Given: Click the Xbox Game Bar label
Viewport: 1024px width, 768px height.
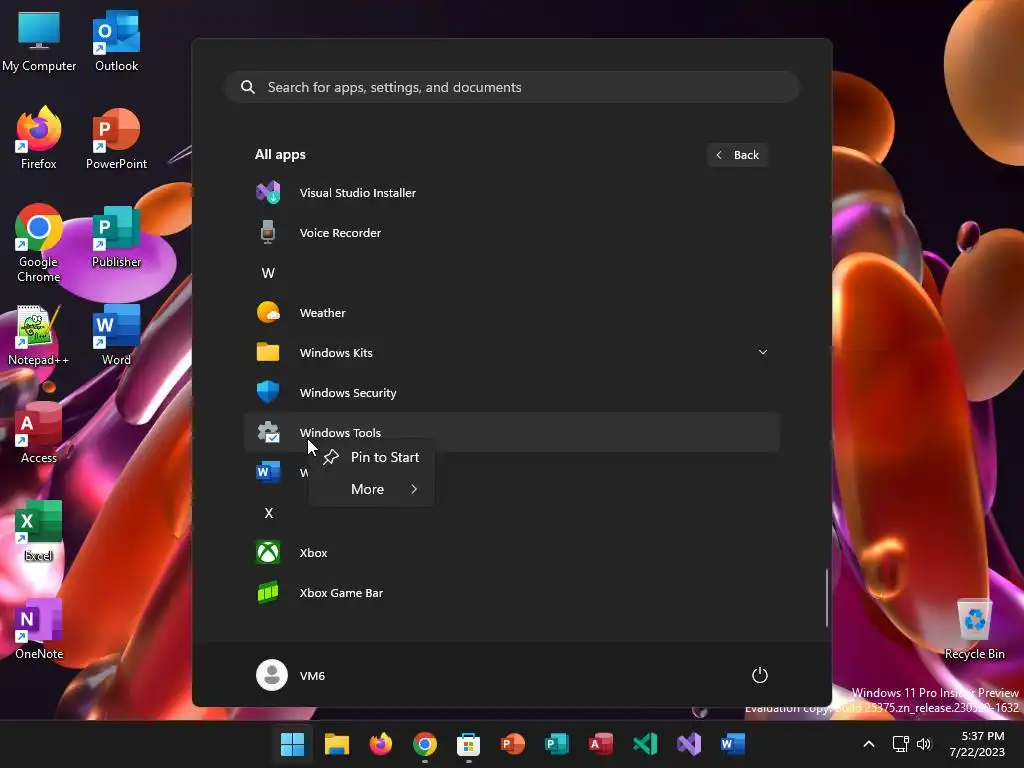Looking at the screenshot, I should (341, 593).
